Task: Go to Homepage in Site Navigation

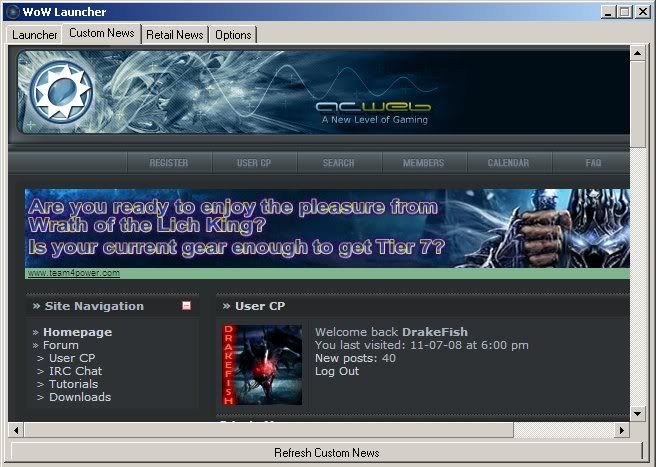Action: (77, 332)
